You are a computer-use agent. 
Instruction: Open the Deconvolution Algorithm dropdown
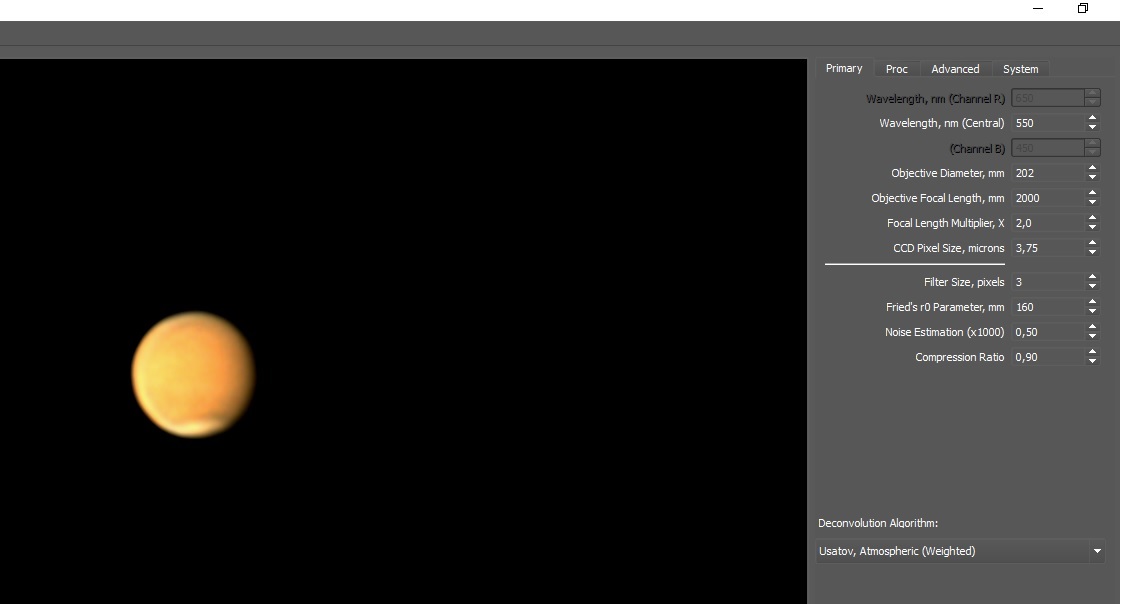[x=960, y=551]
